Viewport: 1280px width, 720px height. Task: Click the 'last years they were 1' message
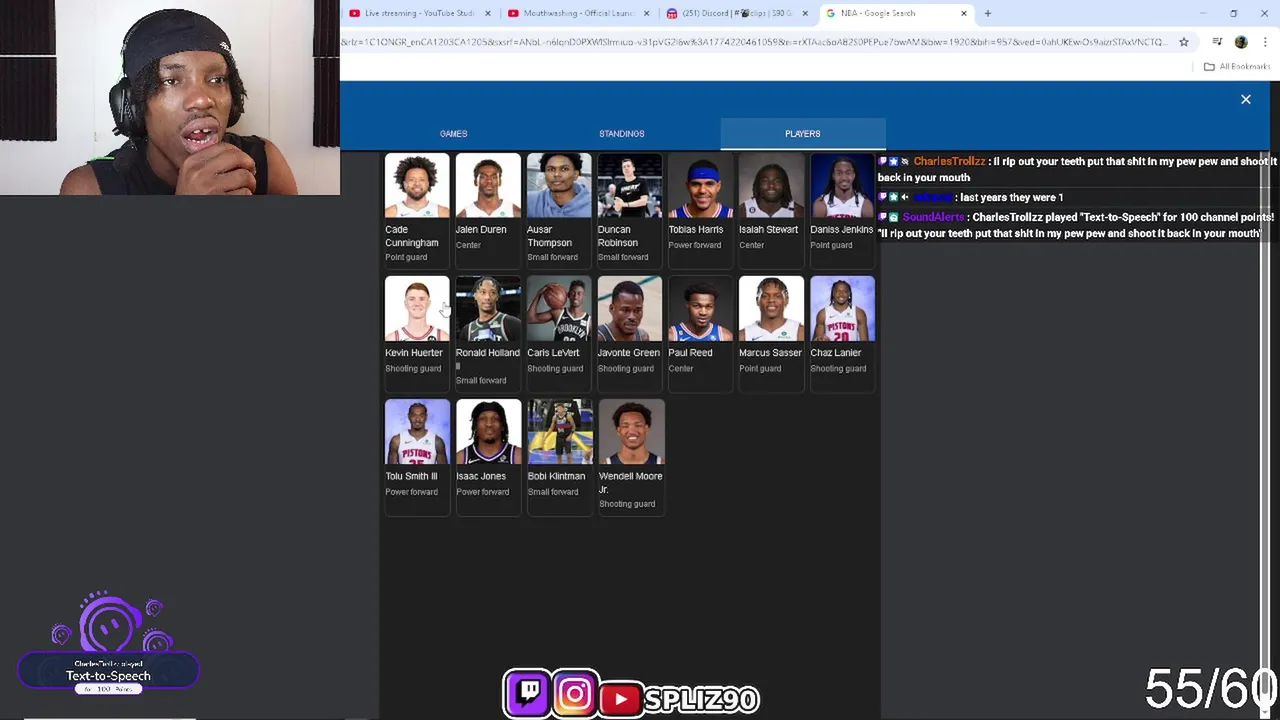pyautogui.click(x=1011, y=197)
